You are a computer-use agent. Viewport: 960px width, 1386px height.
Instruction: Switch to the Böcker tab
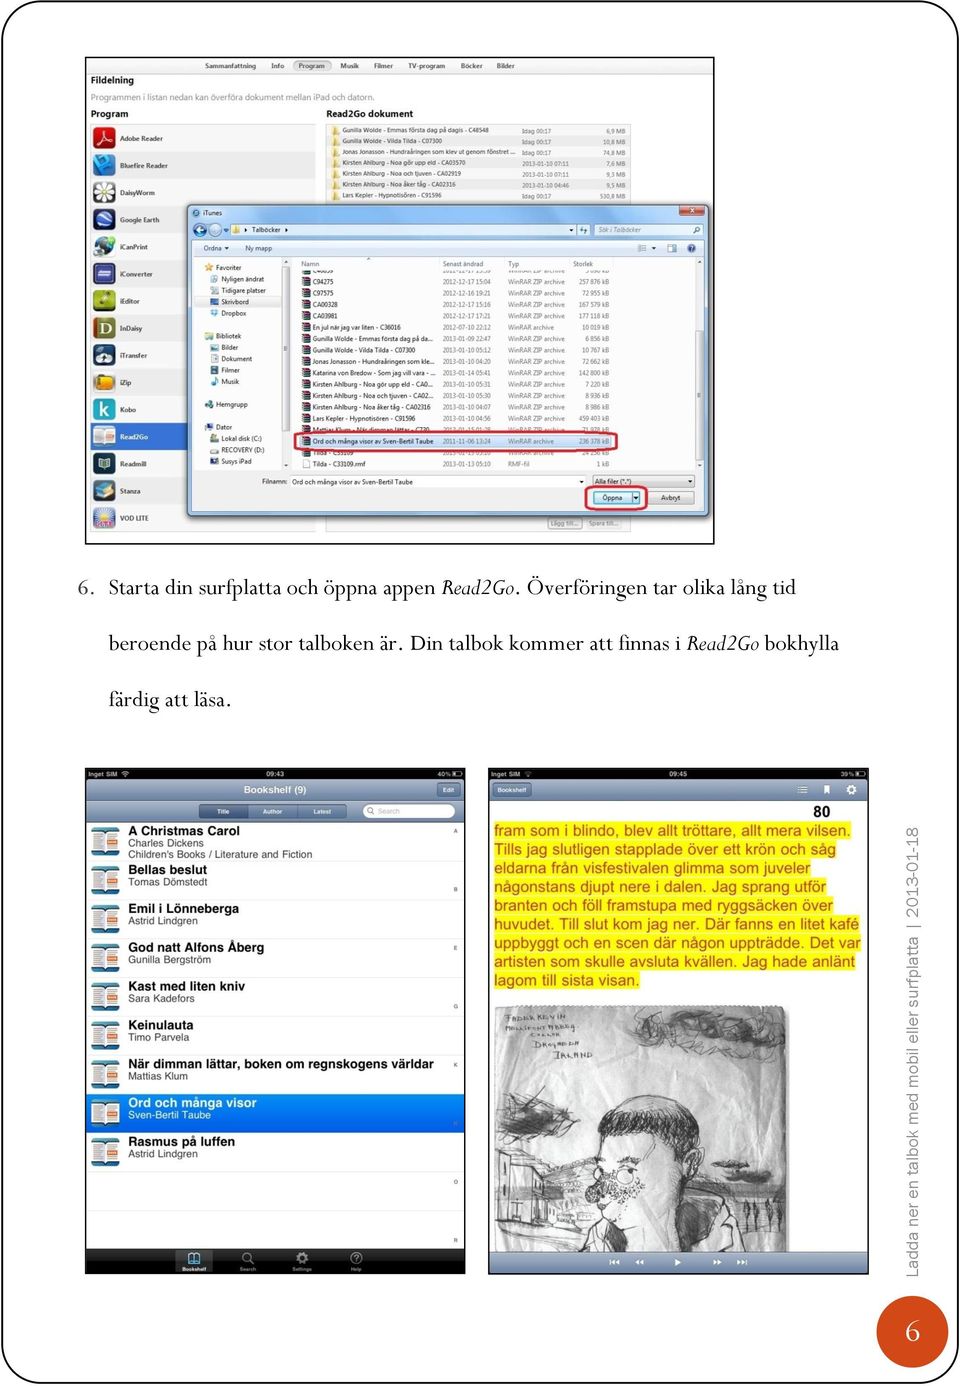point(471,66)
